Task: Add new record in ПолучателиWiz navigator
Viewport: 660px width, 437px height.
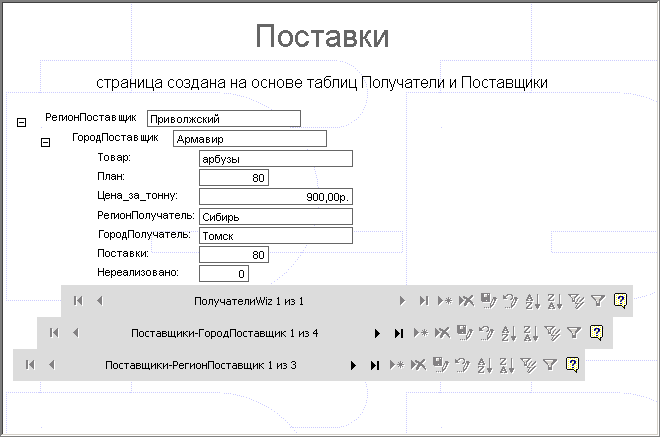Action: 445,301
